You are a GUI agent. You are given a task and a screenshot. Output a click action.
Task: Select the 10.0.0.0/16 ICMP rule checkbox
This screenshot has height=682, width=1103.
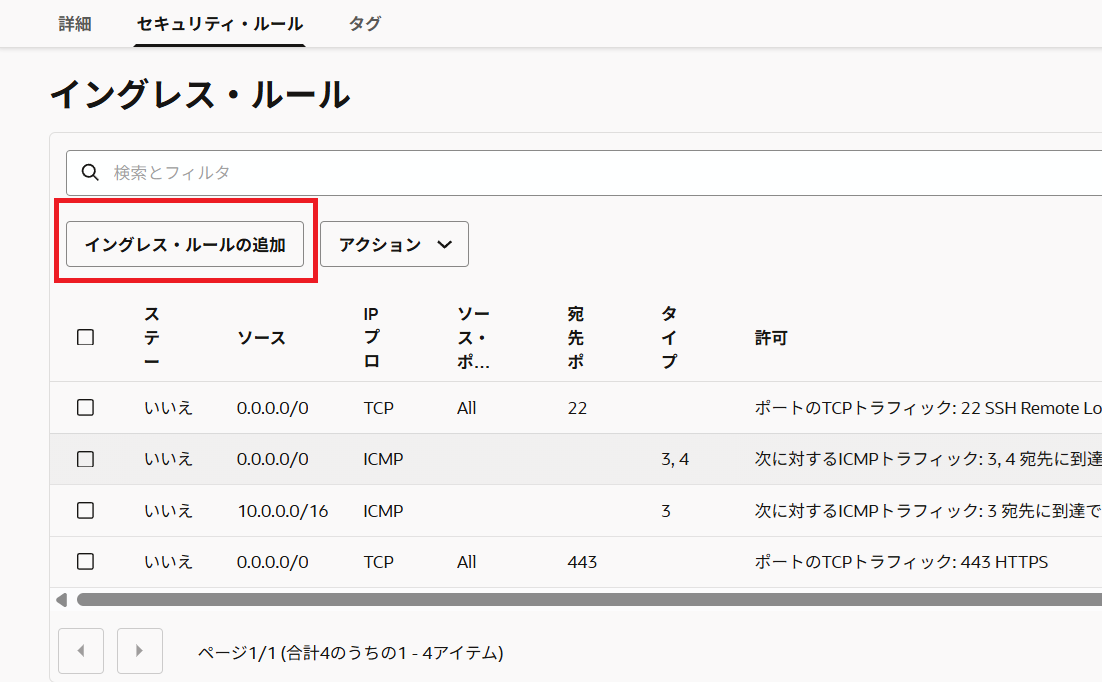[x=86, y=511]
